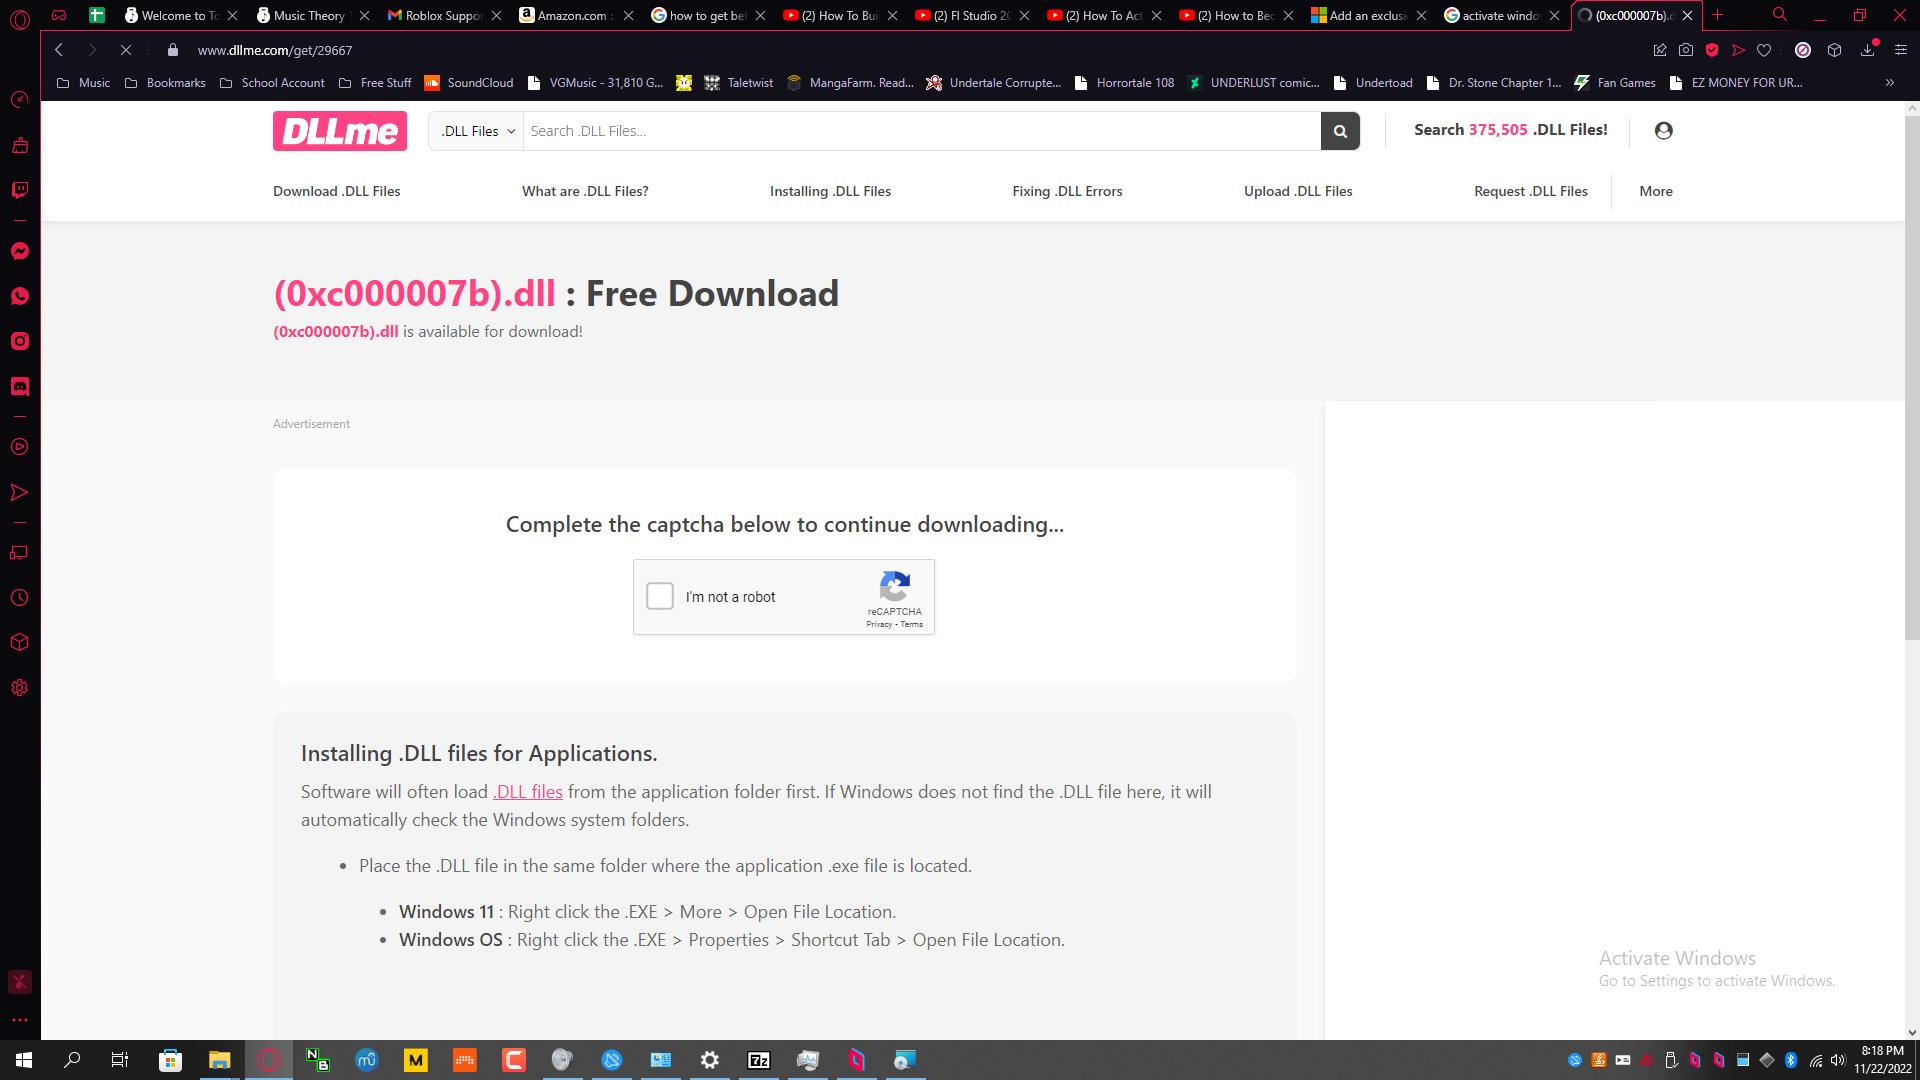This screenshot has width=1920, height=1080.
Task: Expand the .DLL Files search category dropdown
Action: coord(477,131)
